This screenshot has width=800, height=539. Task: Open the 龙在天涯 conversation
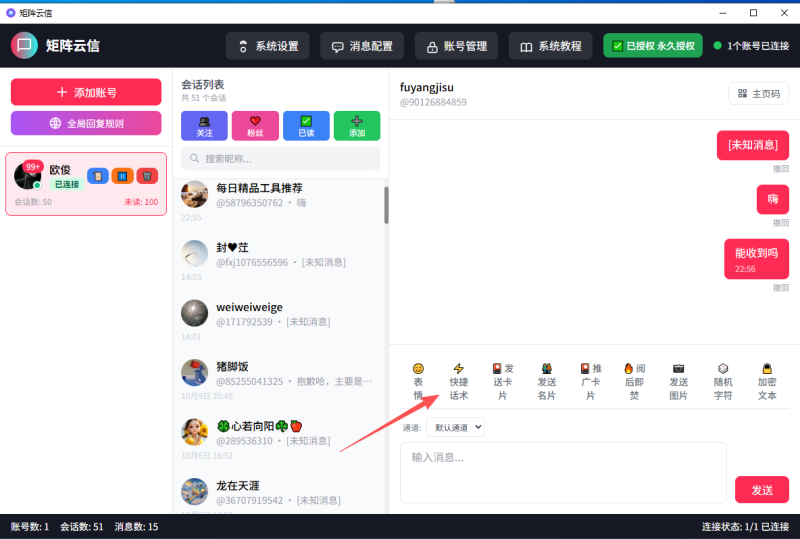[x=281, y=495]
